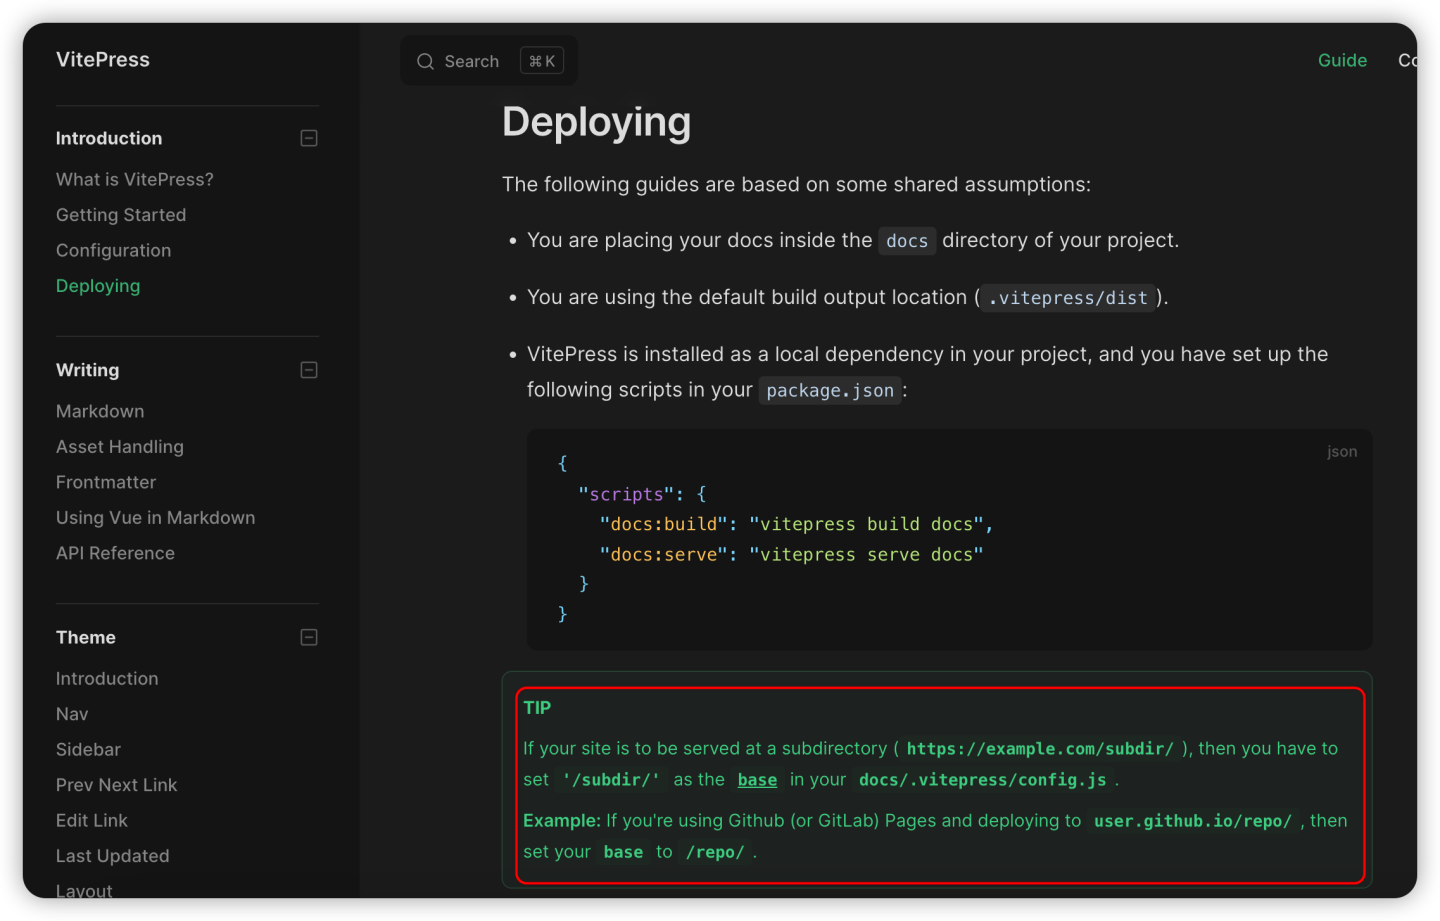Open Using Vue in Markdown page

[x=156, y=518]
